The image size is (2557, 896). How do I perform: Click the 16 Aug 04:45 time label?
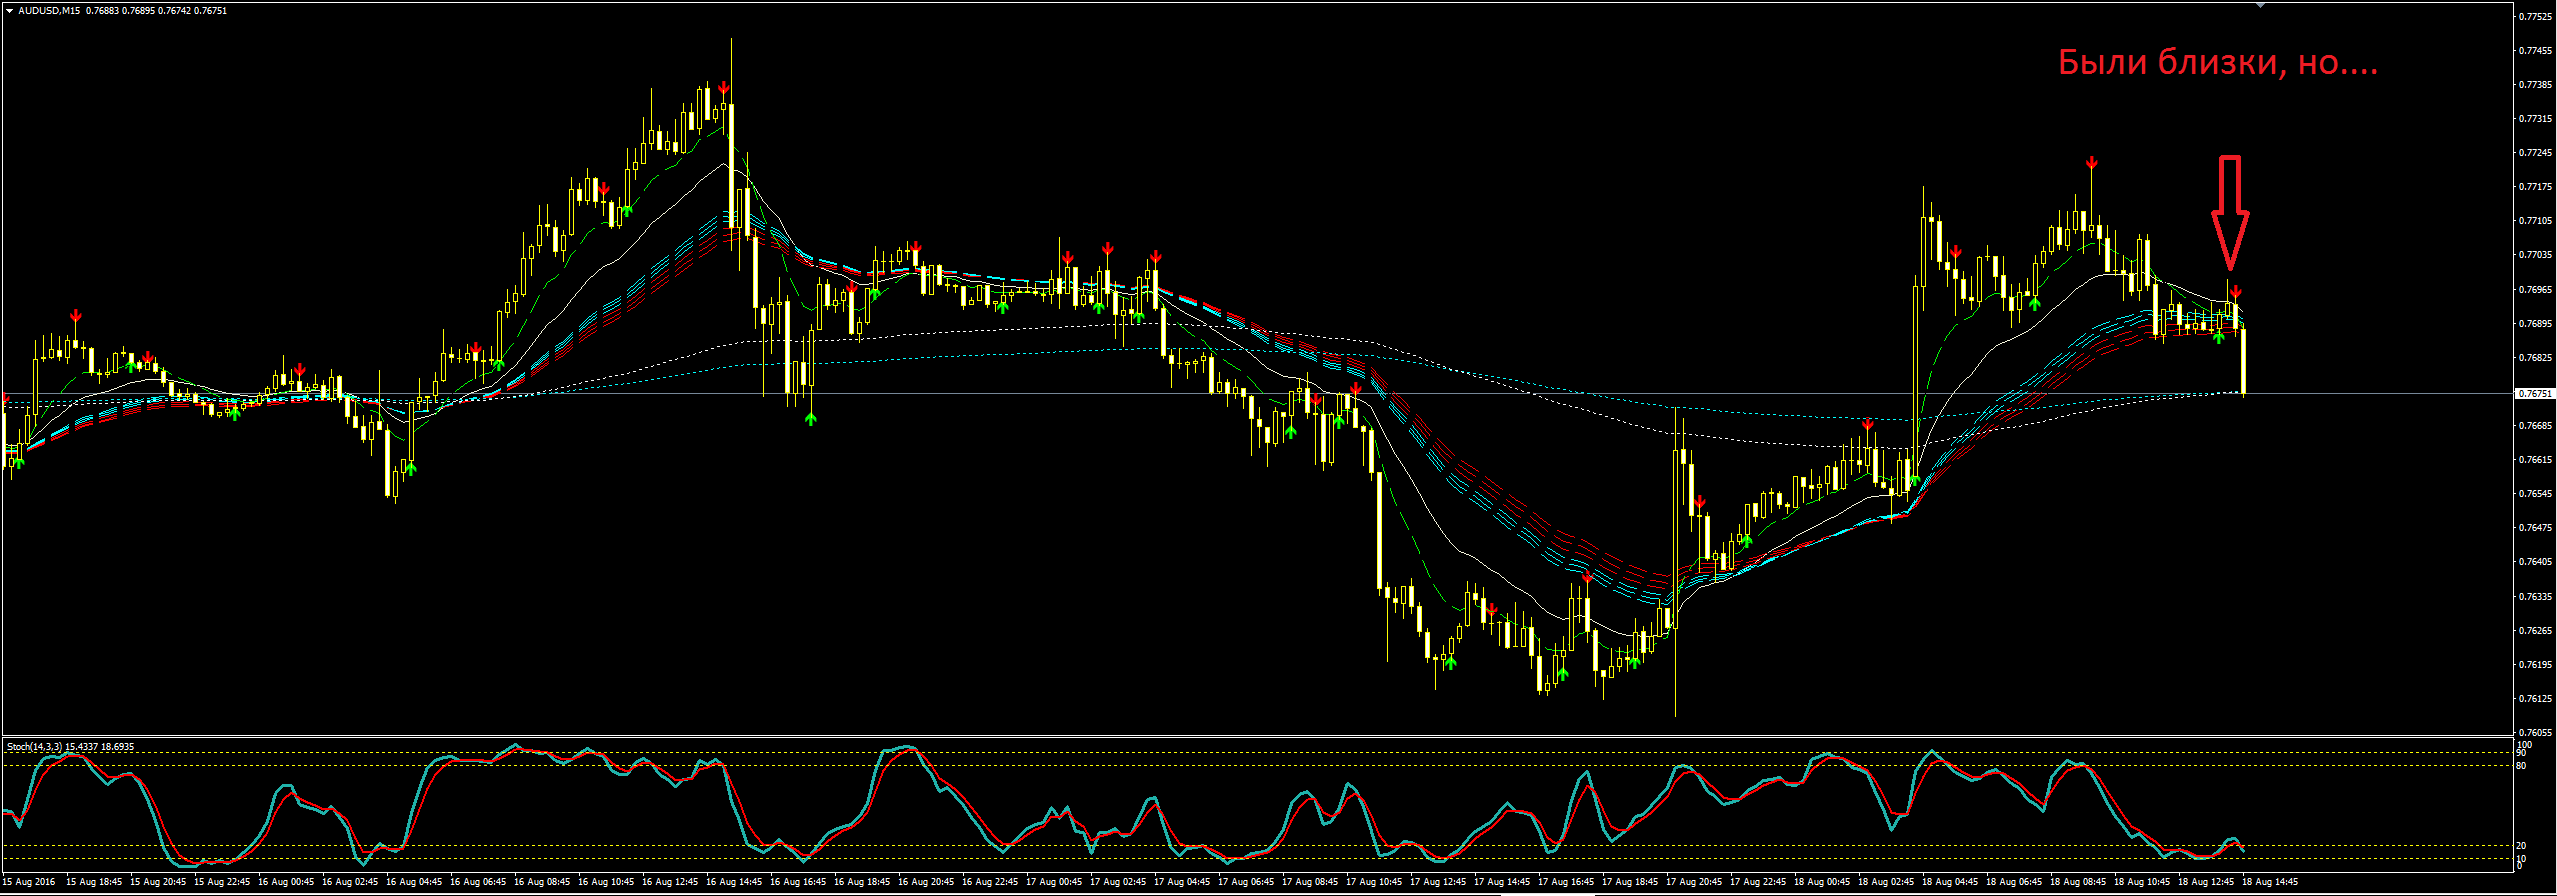point(414,882)
